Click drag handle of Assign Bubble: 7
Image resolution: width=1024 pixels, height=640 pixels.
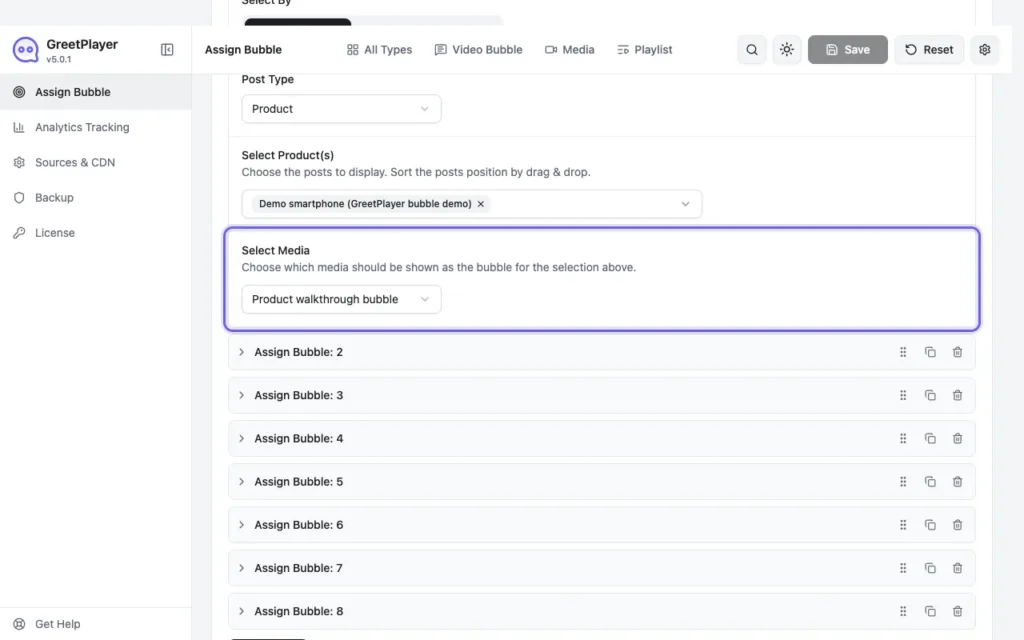903,568
